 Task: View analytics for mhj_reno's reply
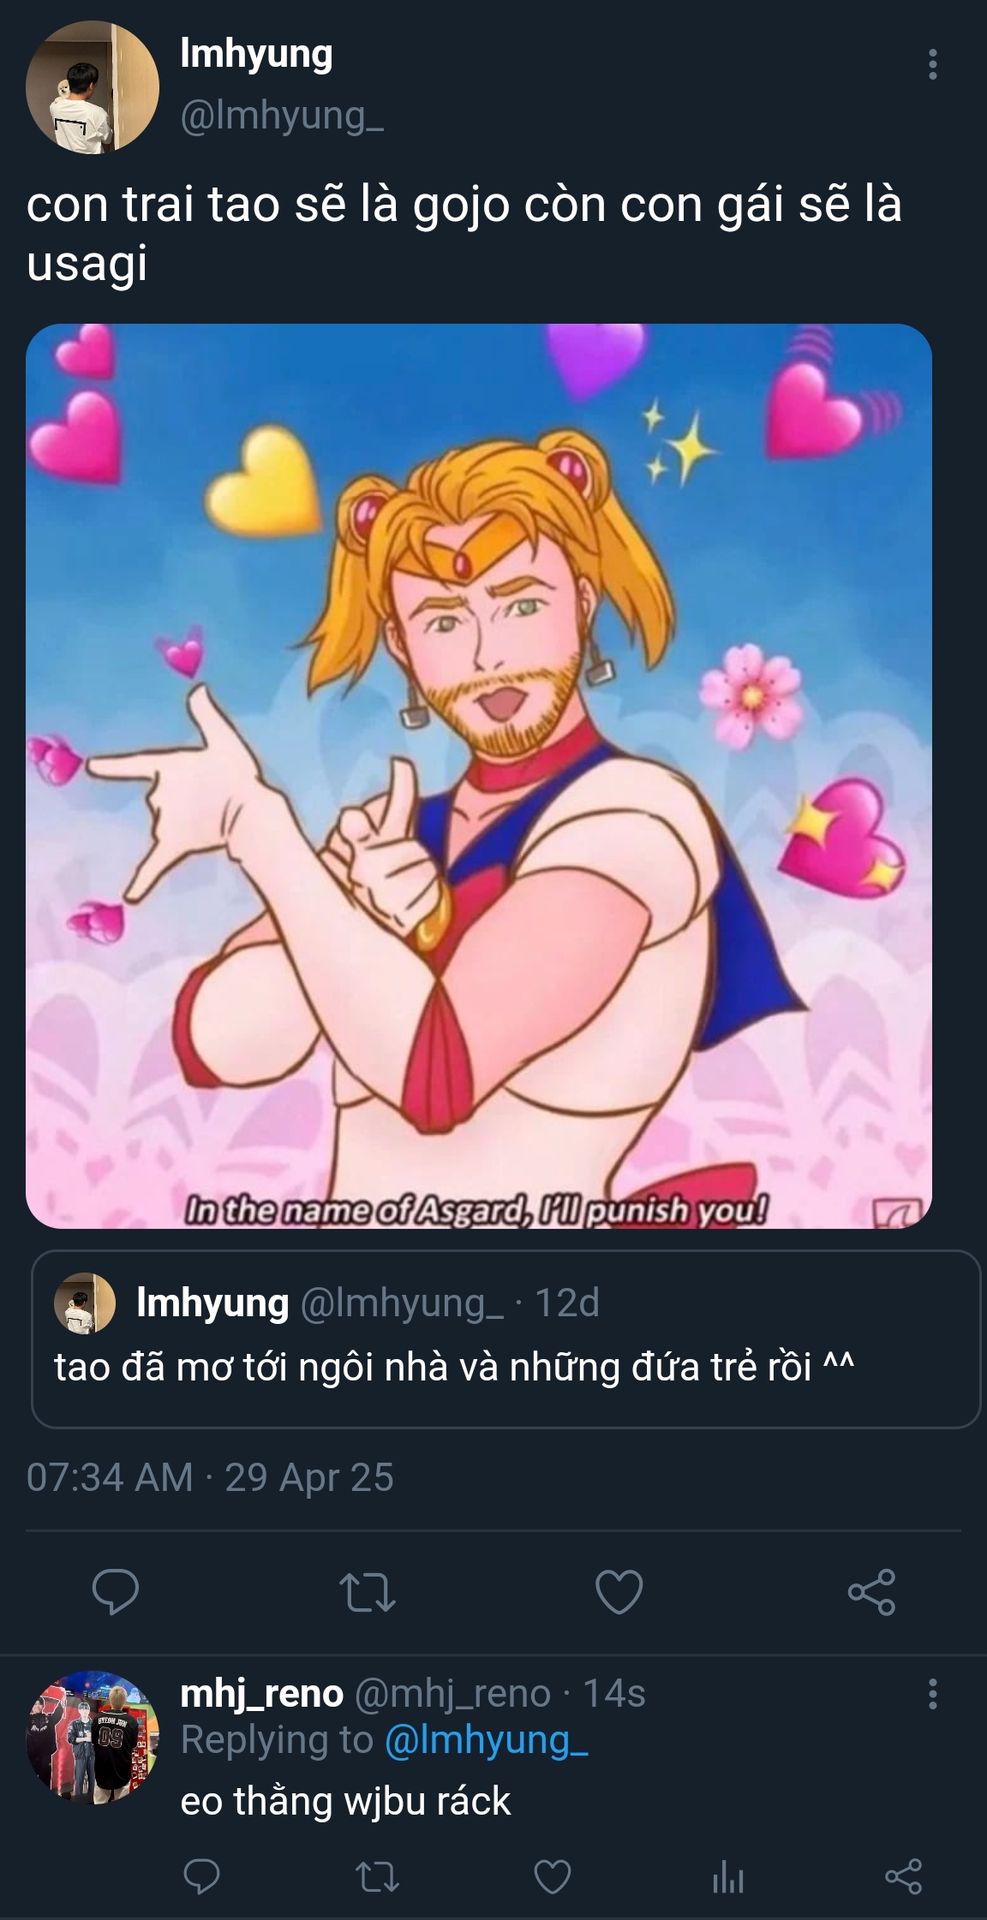tap(728, 1877)
